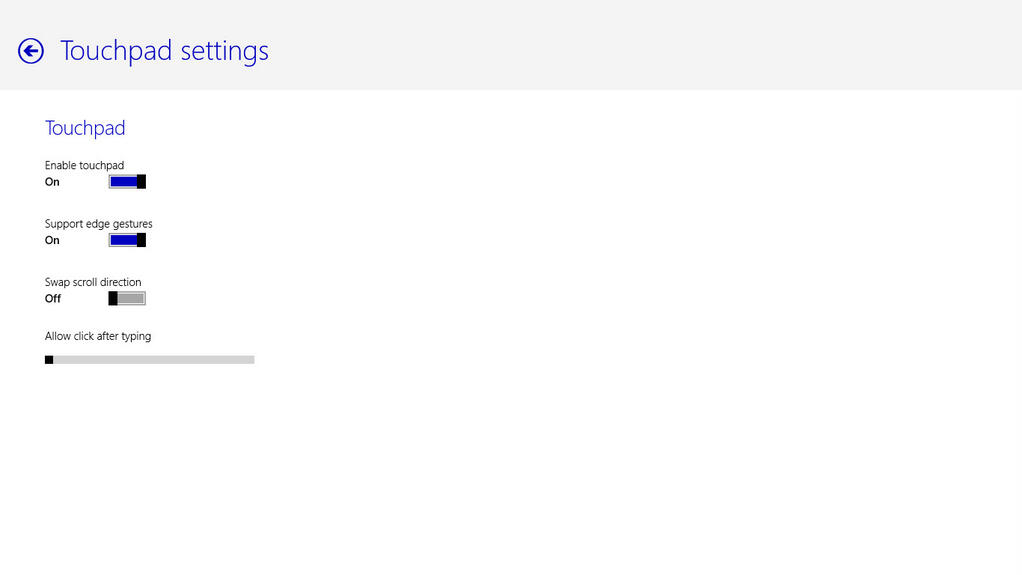Disable the Support edge gestures switch

click(127, 240)
